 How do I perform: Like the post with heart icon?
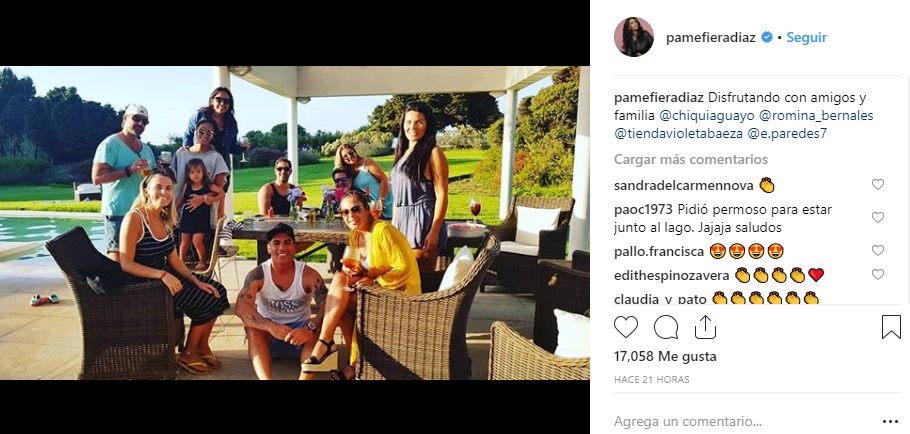[626, 327]
